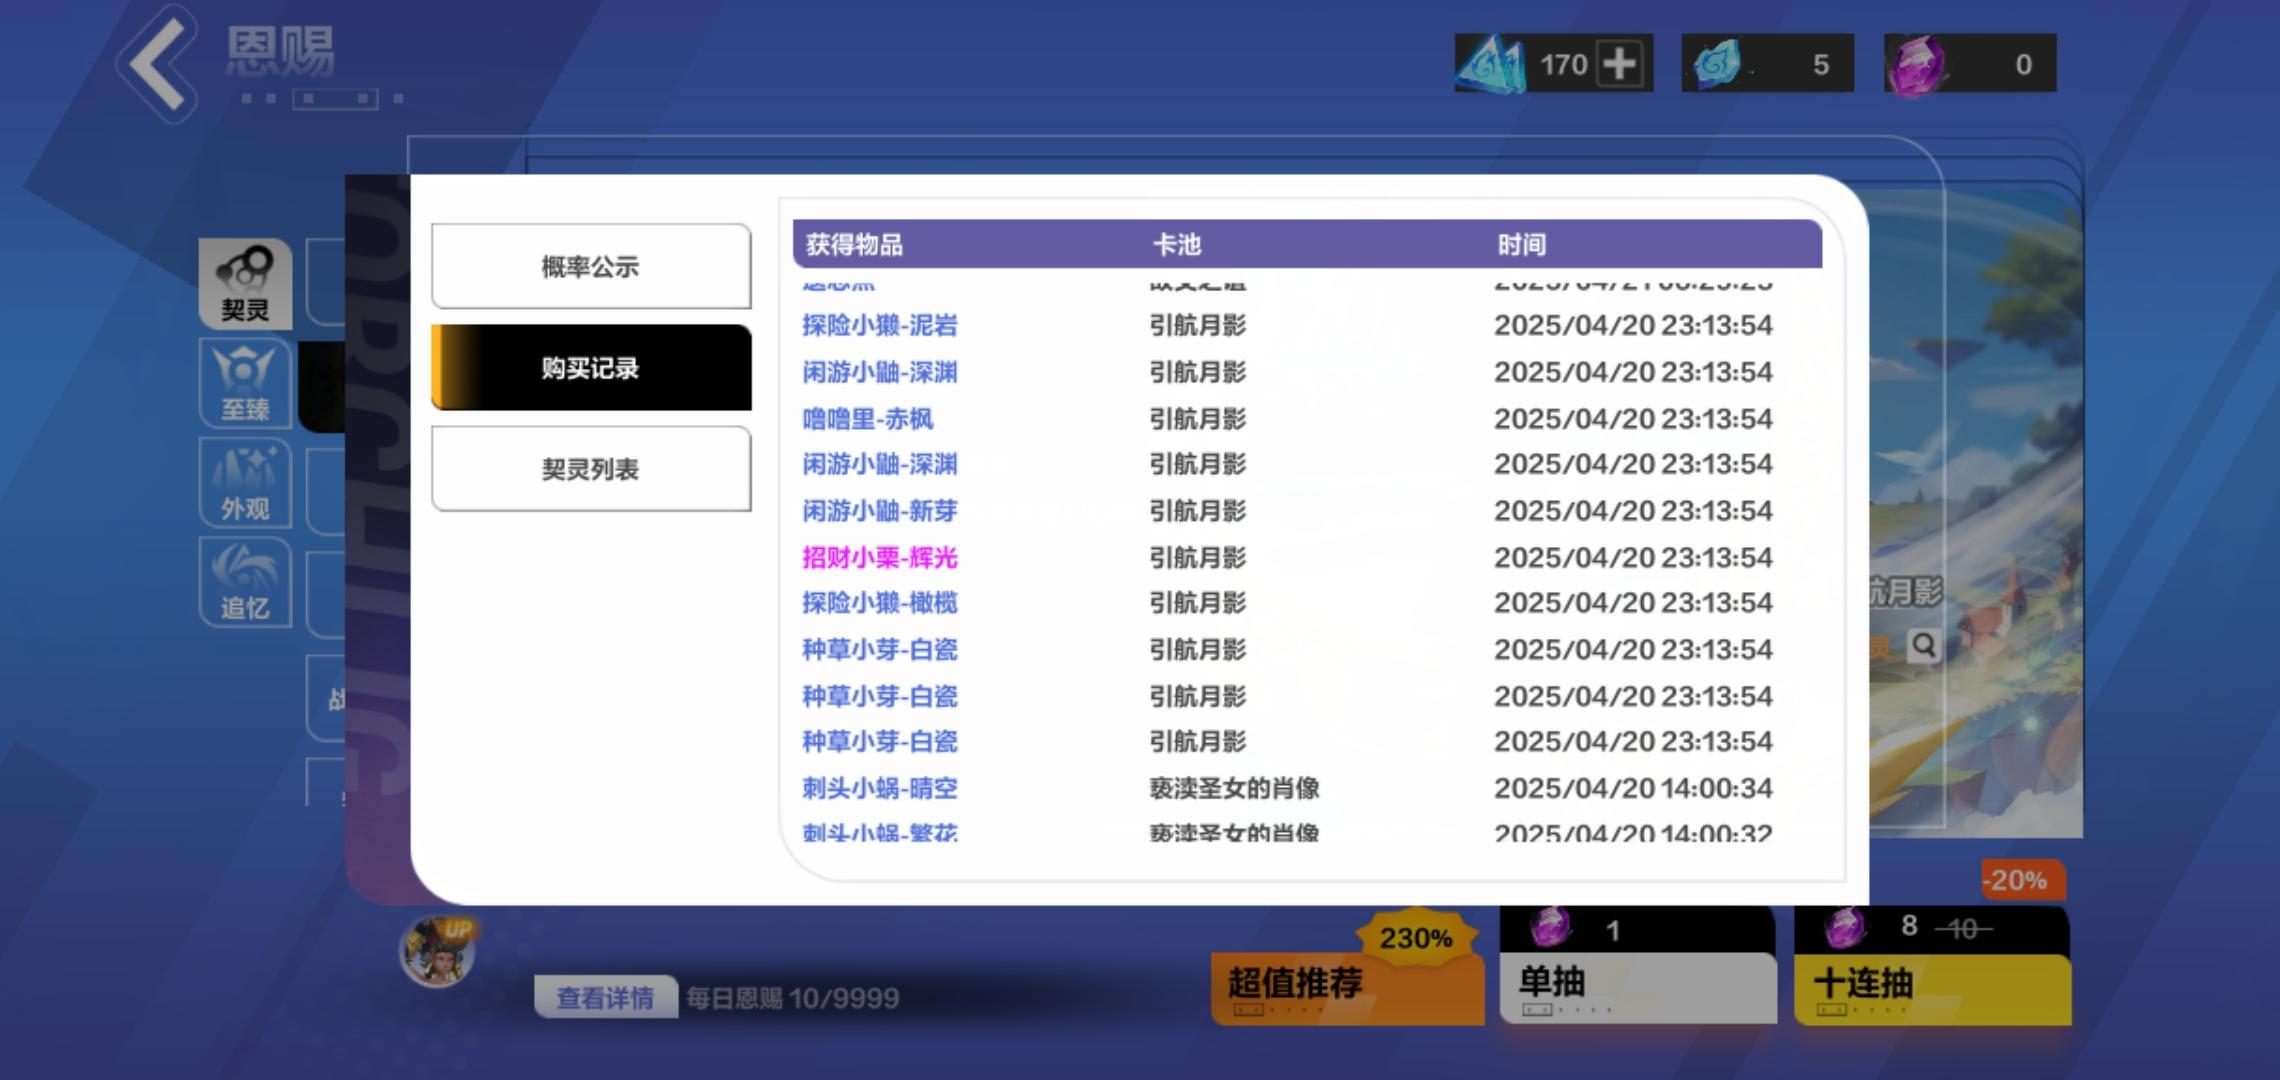
Task: Click the 噜噜里-赤枫 record entry
Action: pos(867,418)
